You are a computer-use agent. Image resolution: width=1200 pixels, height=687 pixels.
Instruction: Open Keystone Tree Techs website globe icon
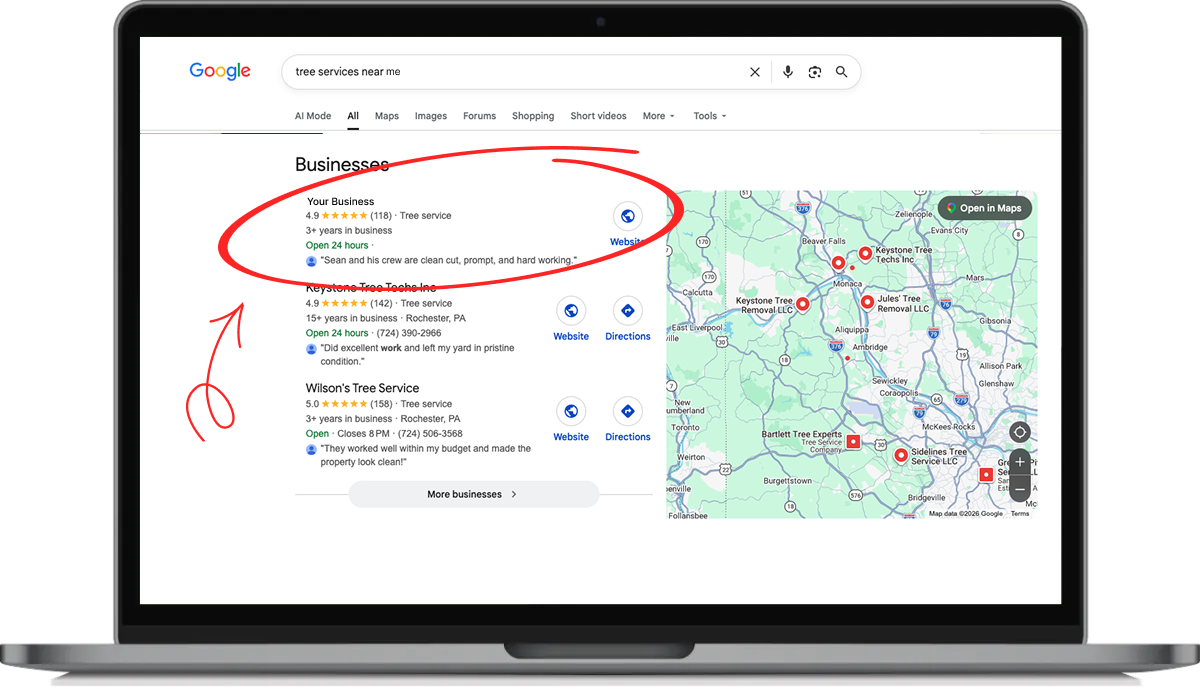571,311
